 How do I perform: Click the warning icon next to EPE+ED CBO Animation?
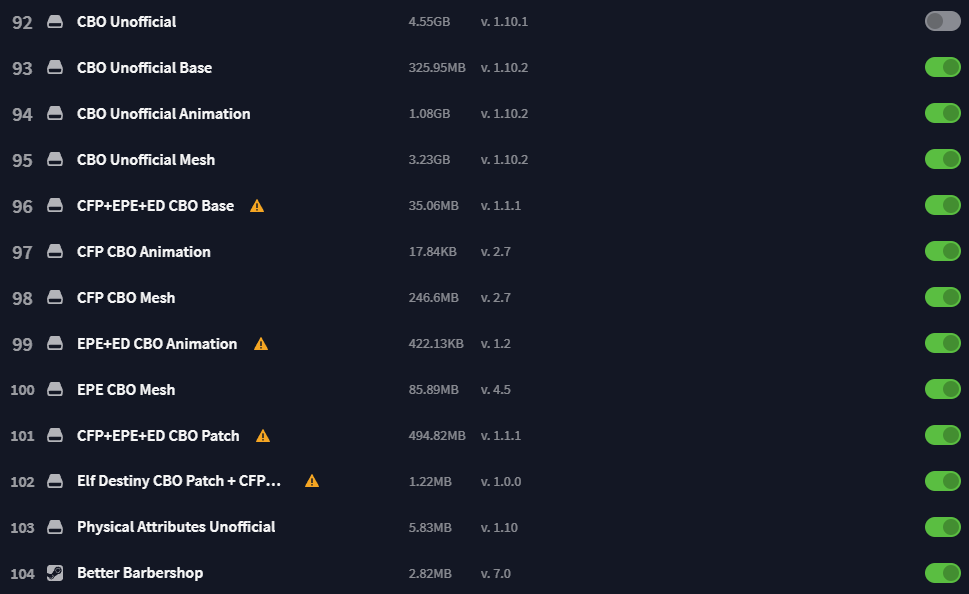pos(261,344)
